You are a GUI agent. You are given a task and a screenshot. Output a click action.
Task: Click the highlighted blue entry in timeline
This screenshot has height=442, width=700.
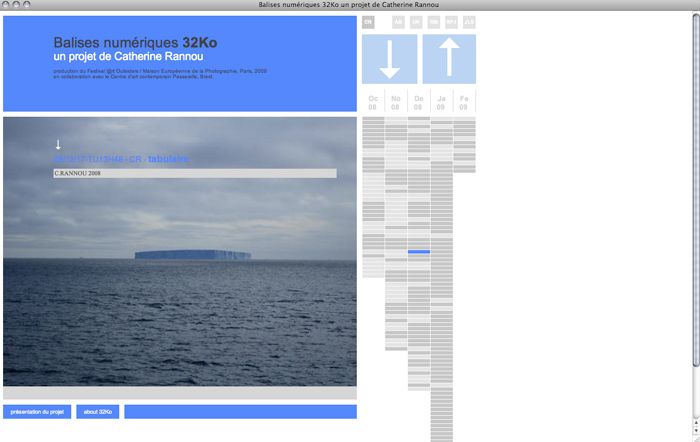tap(419, 252)
